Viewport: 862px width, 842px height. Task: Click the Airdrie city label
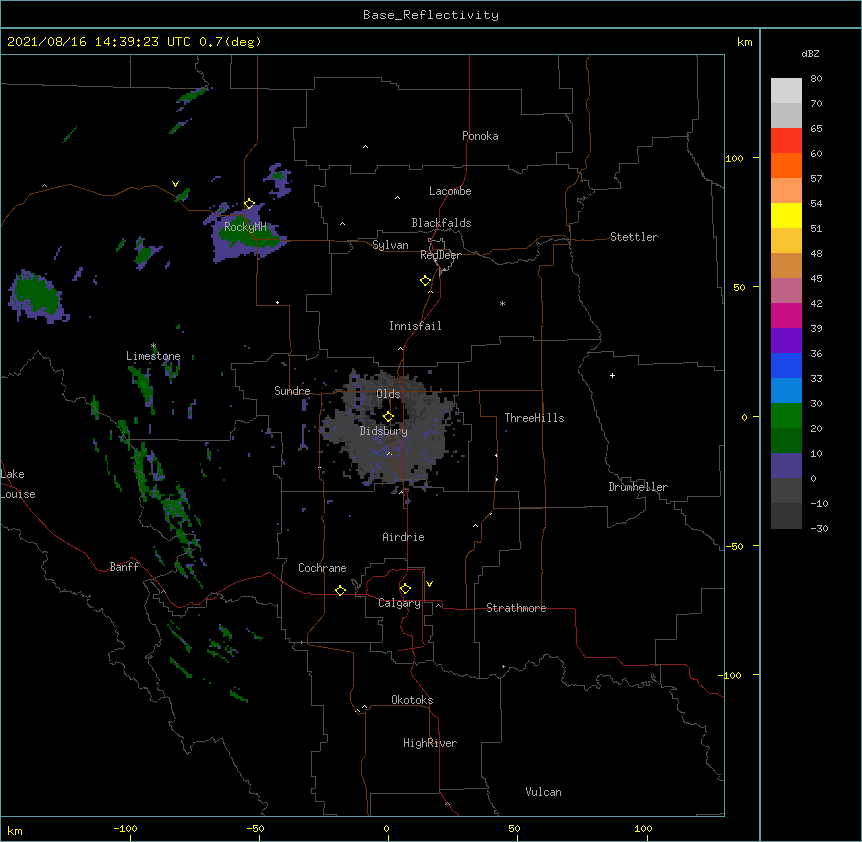[x=403, y=537]
